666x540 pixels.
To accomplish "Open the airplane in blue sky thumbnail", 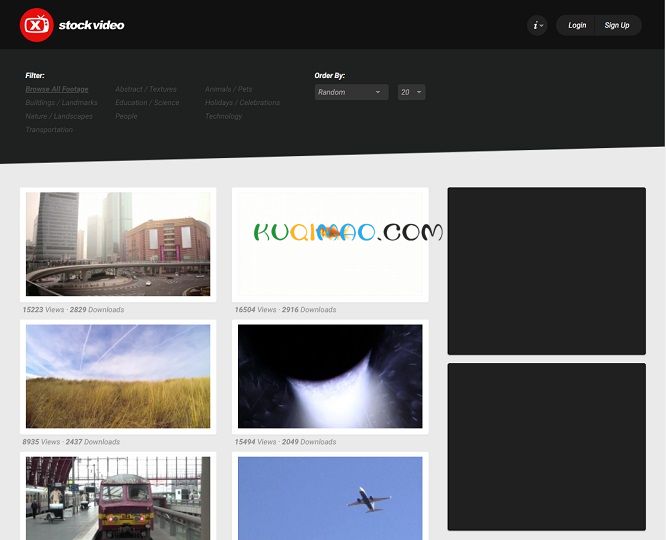I will [x=330, y=498].
